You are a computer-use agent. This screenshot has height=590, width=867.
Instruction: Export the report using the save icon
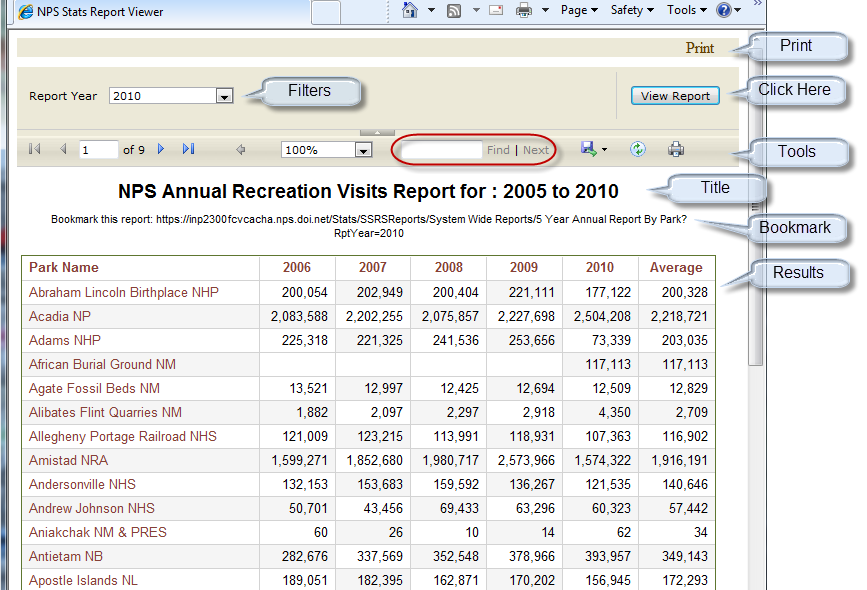[x=588, y=148]
